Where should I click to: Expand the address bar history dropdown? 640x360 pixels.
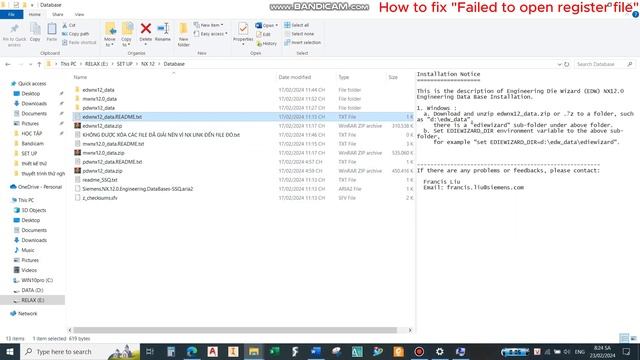pyautogui.click(x=559, y=64)
